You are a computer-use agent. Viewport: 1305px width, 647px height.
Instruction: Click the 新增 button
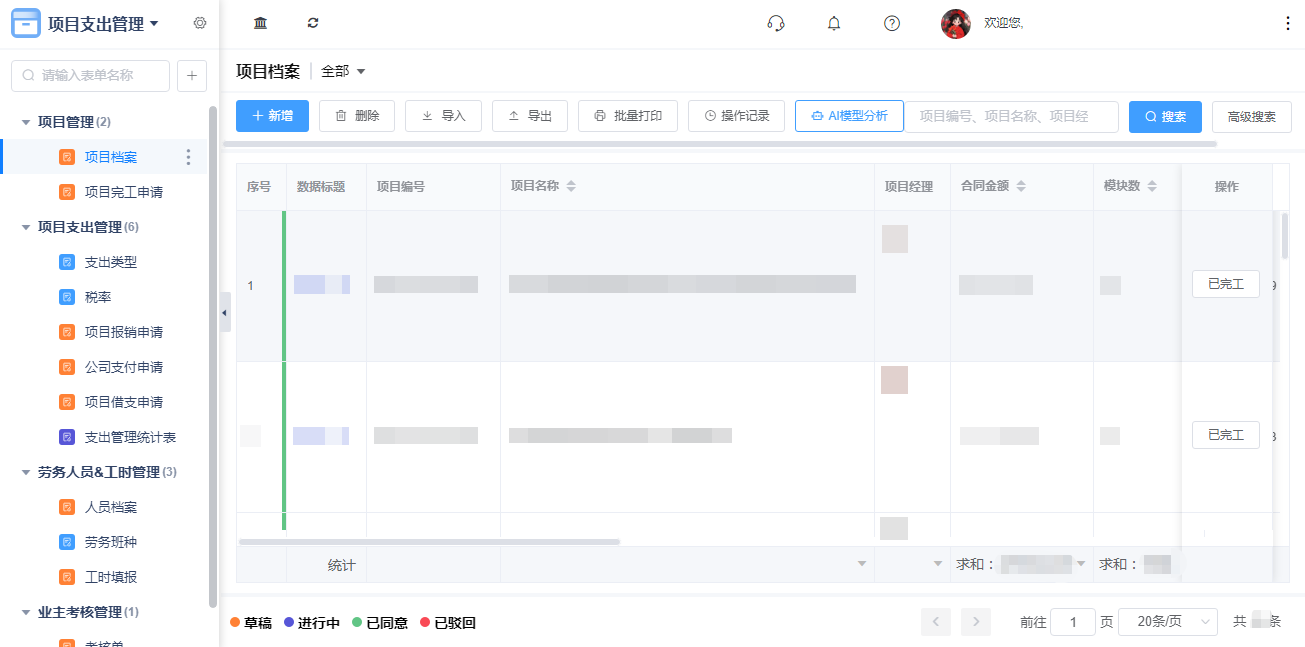click(x=273, y=116)
